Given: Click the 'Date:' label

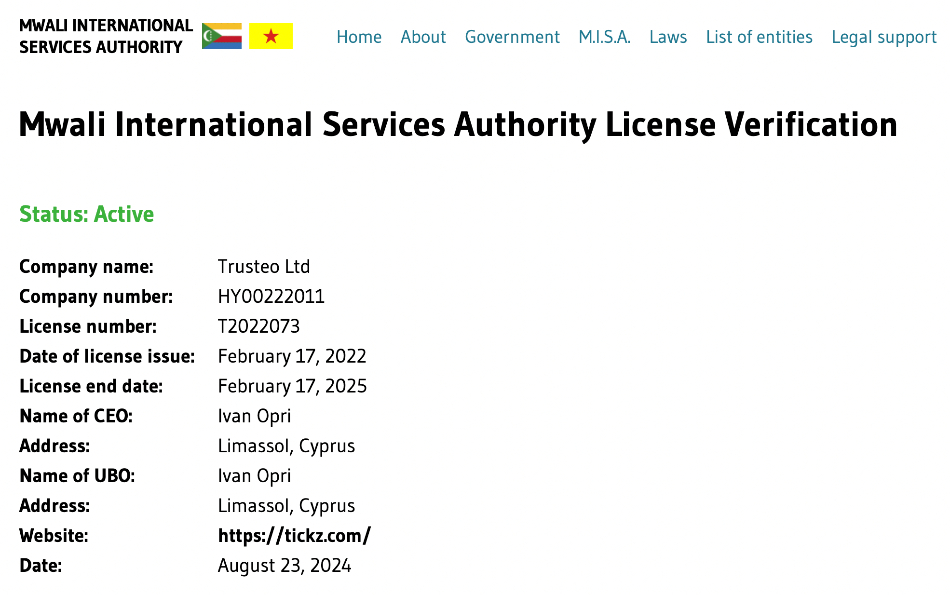Looking at the screenshot, I should (41, 565).
